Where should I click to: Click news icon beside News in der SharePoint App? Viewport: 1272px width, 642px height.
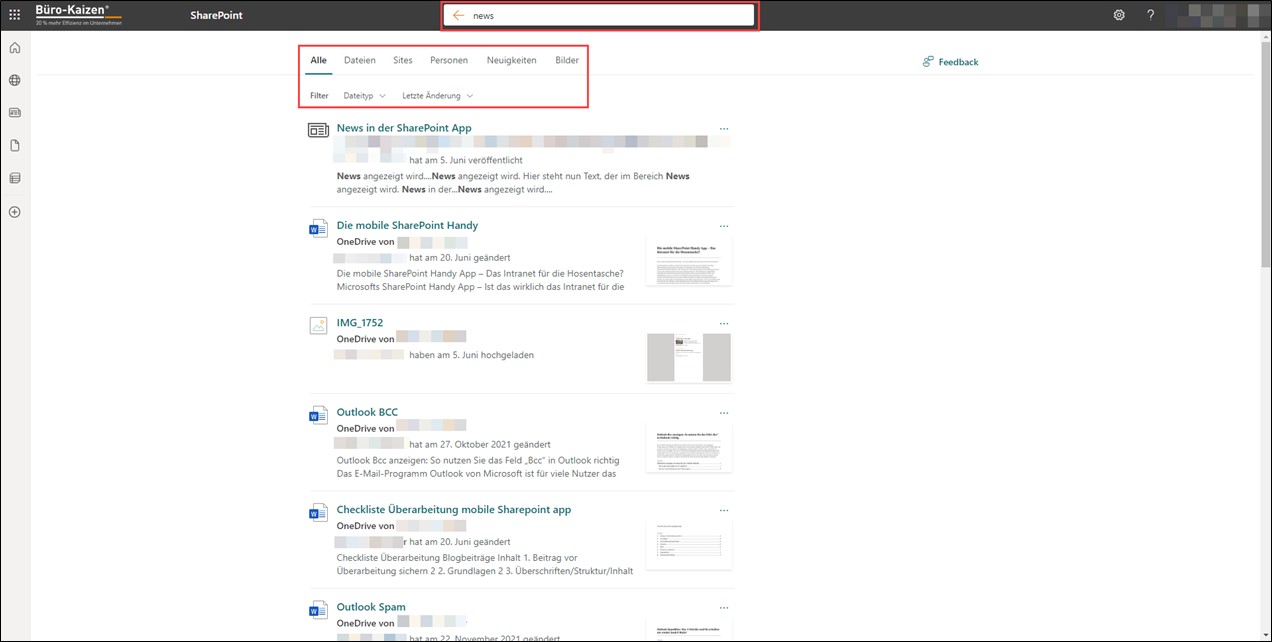click(318, 130)
